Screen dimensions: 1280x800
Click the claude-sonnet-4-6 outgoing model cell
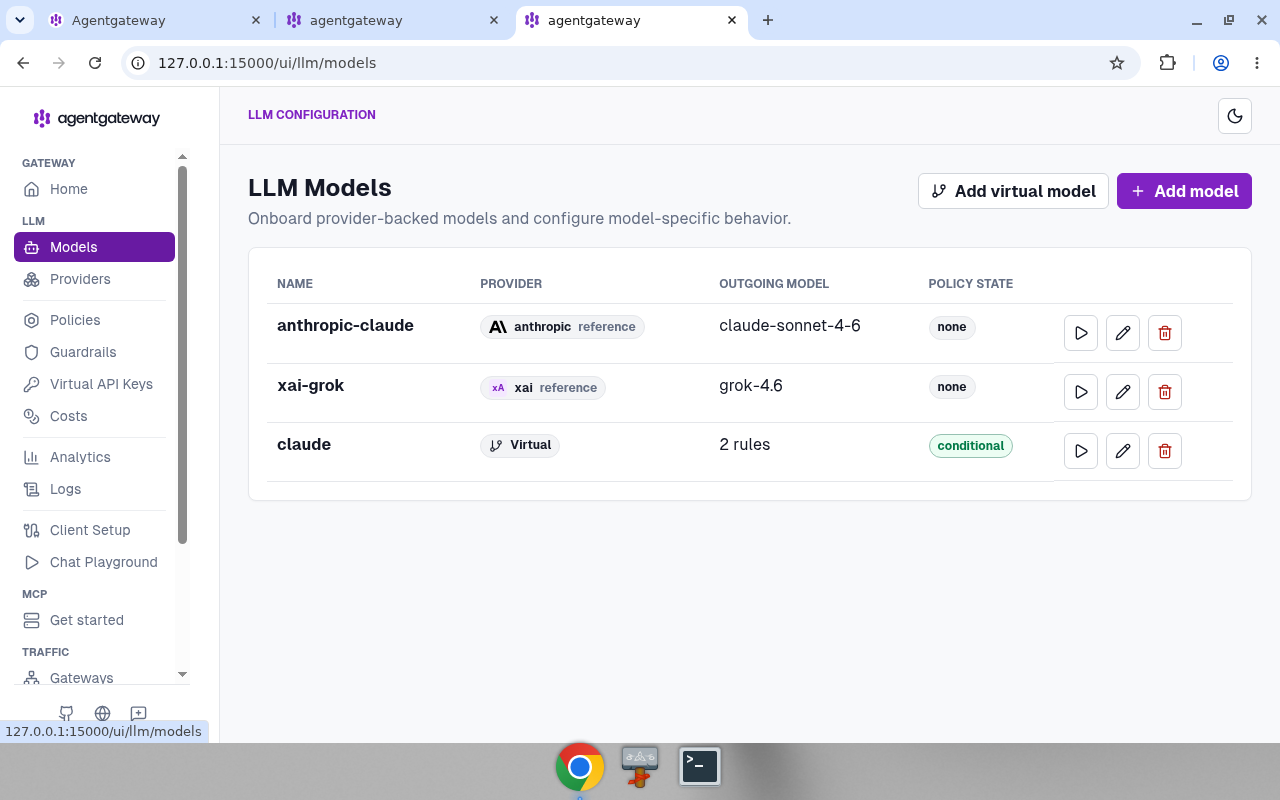click(x=790, y=326)
